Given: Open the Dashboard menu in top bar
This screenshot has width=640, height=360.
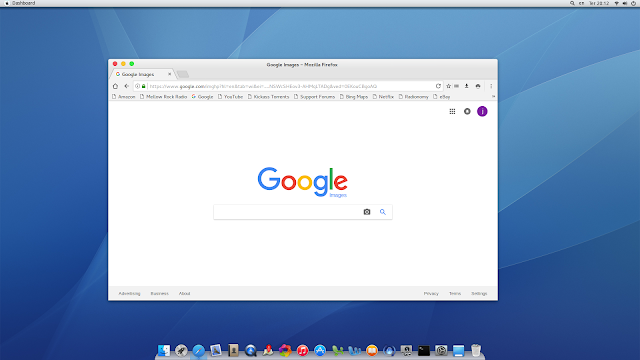Looking at the screenshot, I should pyautogui.click(x=23, y=3).
